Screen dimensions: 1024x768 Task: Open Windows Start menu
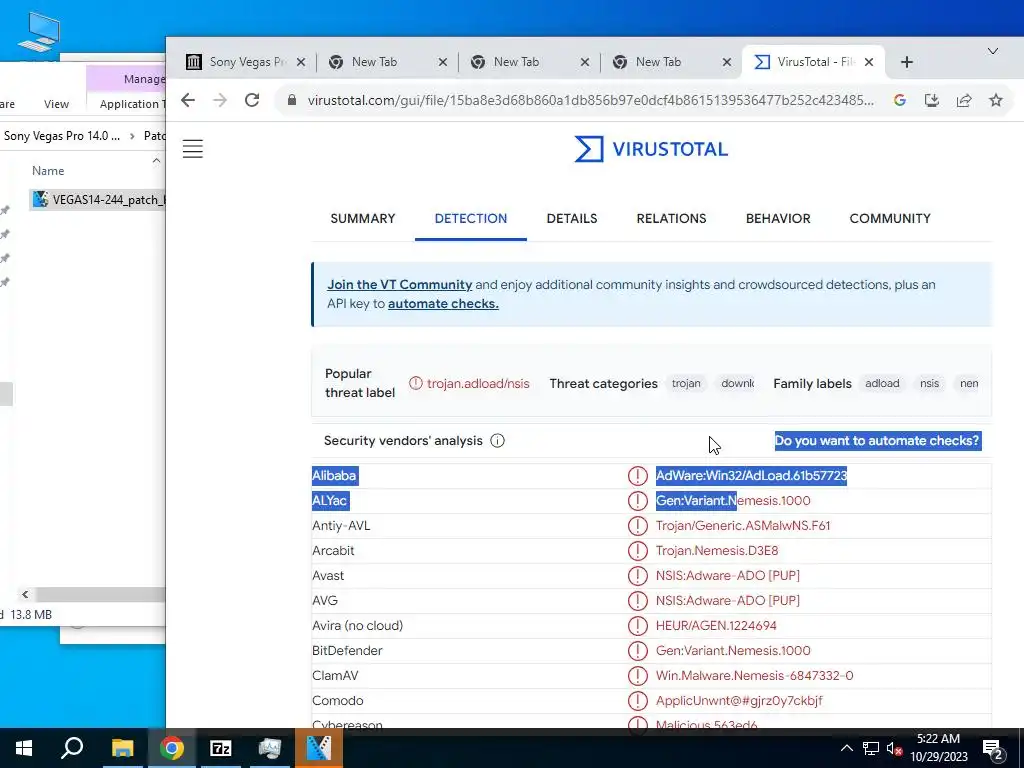(24, 748)
